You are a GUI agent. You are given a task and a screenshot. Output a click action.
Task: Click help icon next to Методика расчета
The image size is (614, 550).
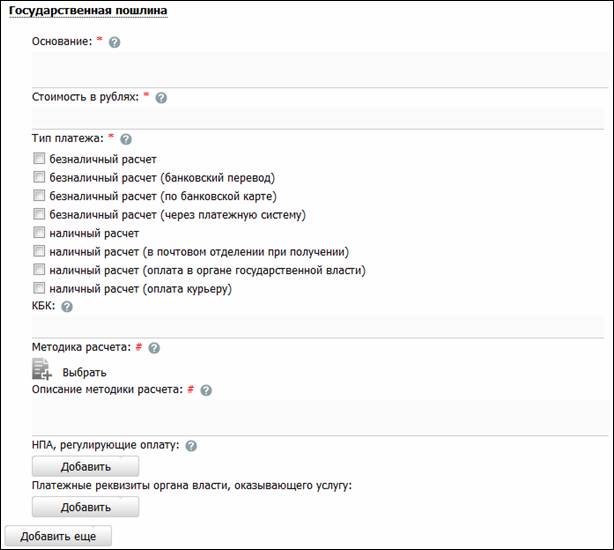154,348
